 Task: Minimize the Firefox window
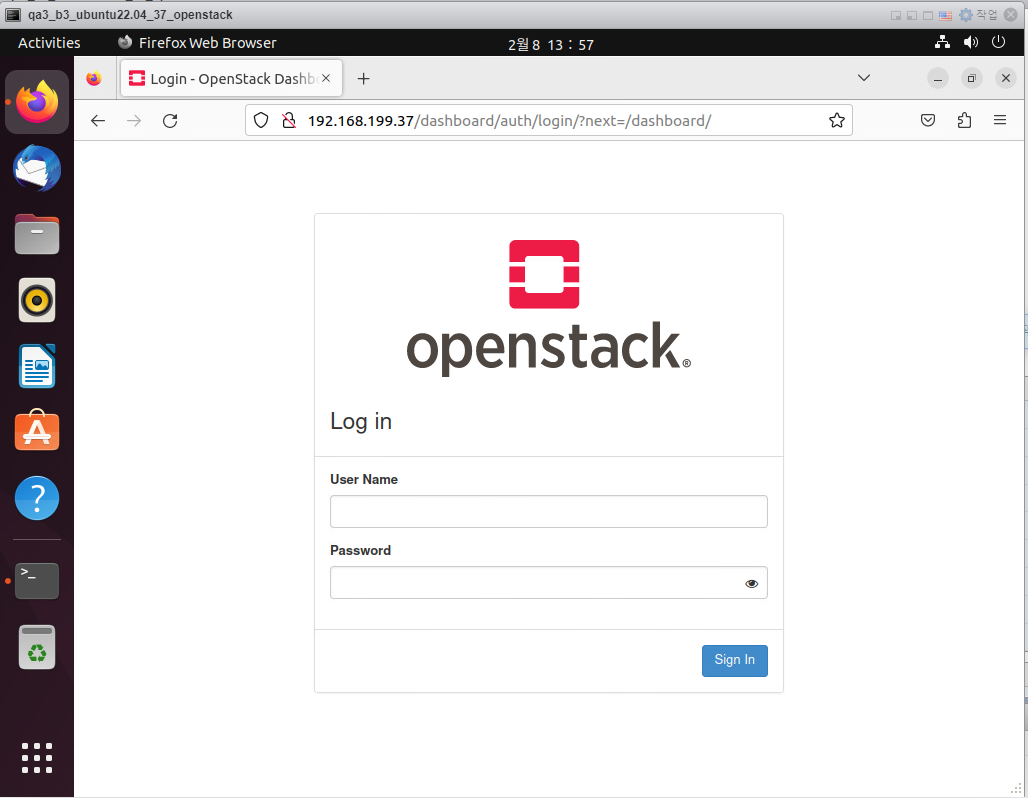pyautogui.click(x=938, y=79)
